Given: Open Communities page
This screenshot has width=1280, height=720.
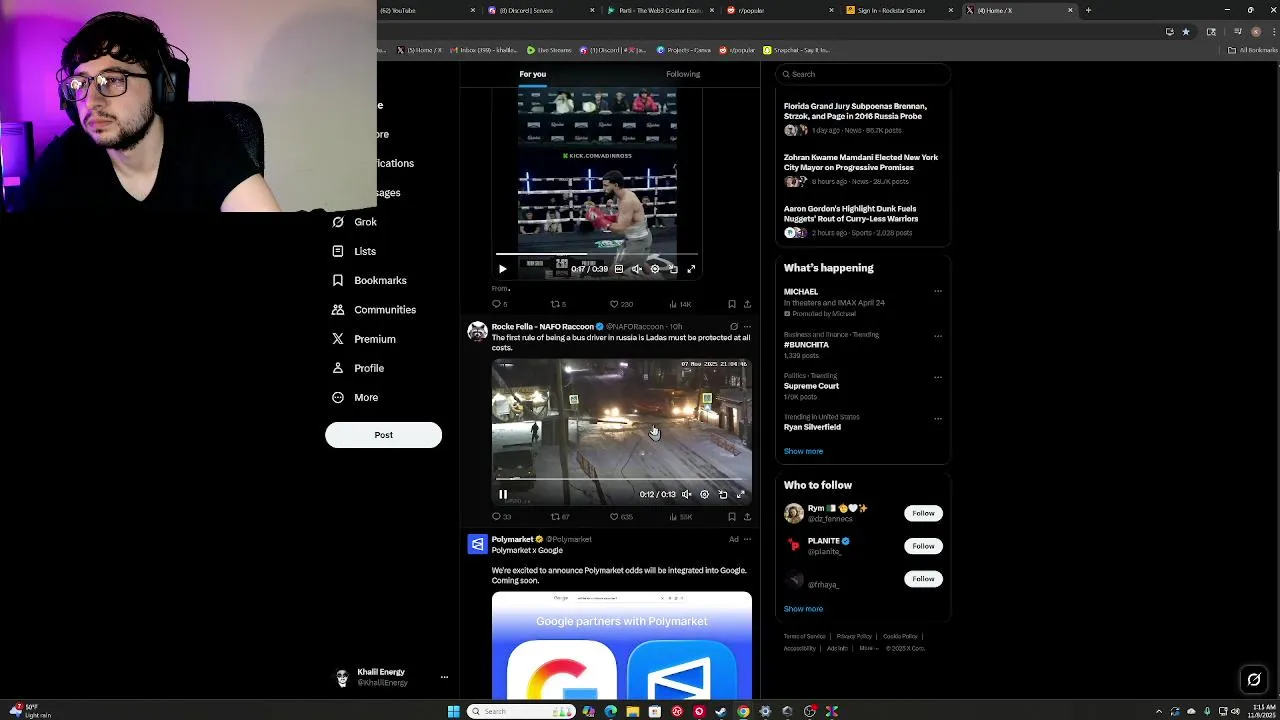Looking at the screenshot, I should pos(373,310).
